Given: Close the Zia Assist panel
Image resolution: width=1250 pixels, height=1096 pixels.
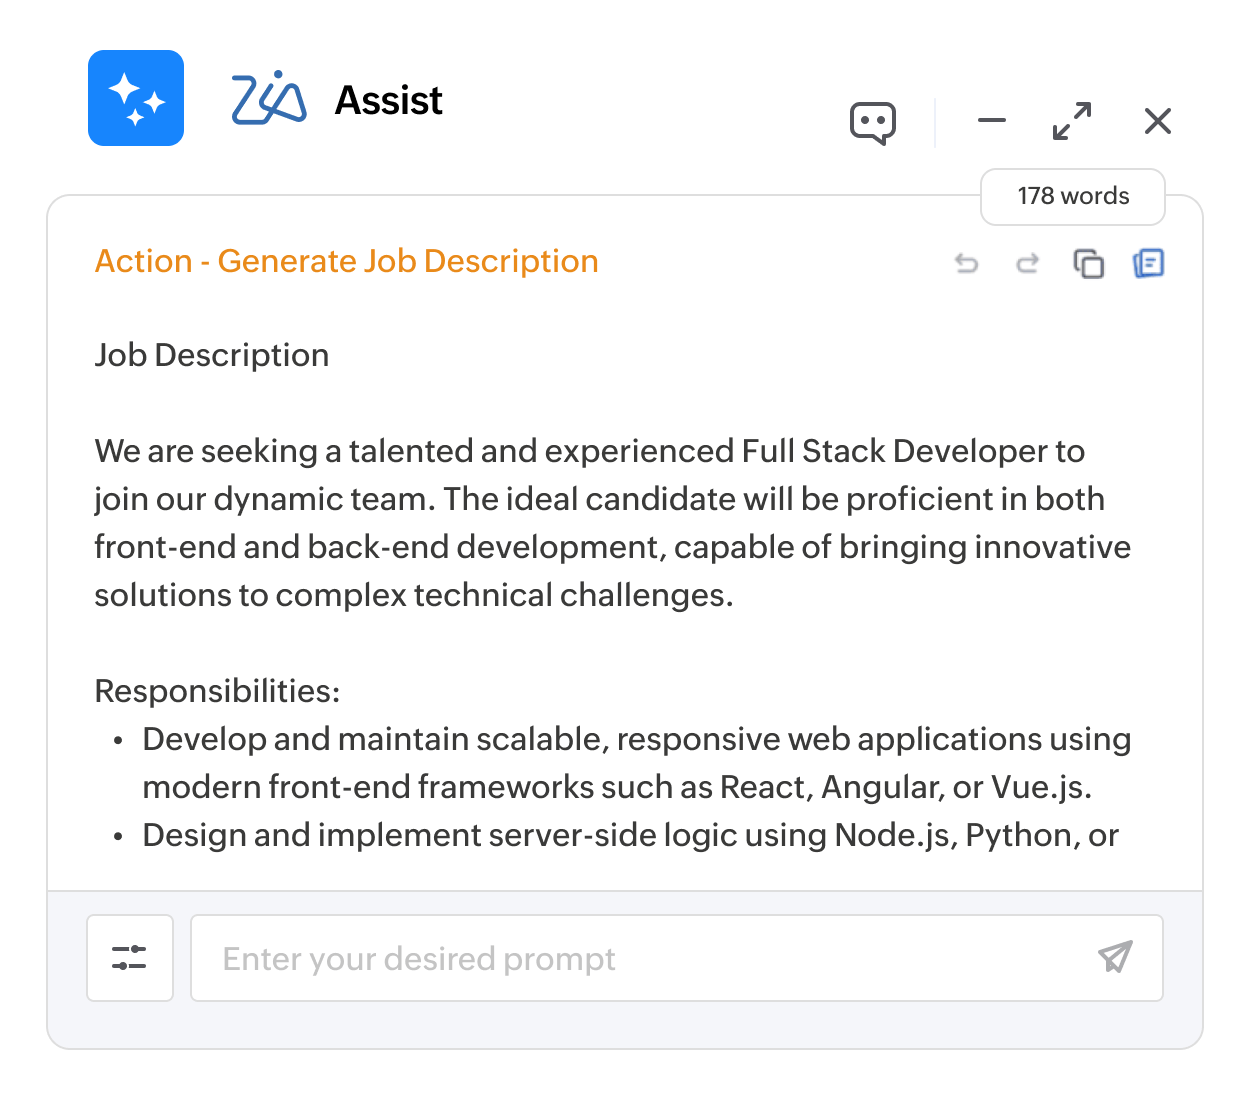Looking at the screenshot, I should click(1157, 121).
